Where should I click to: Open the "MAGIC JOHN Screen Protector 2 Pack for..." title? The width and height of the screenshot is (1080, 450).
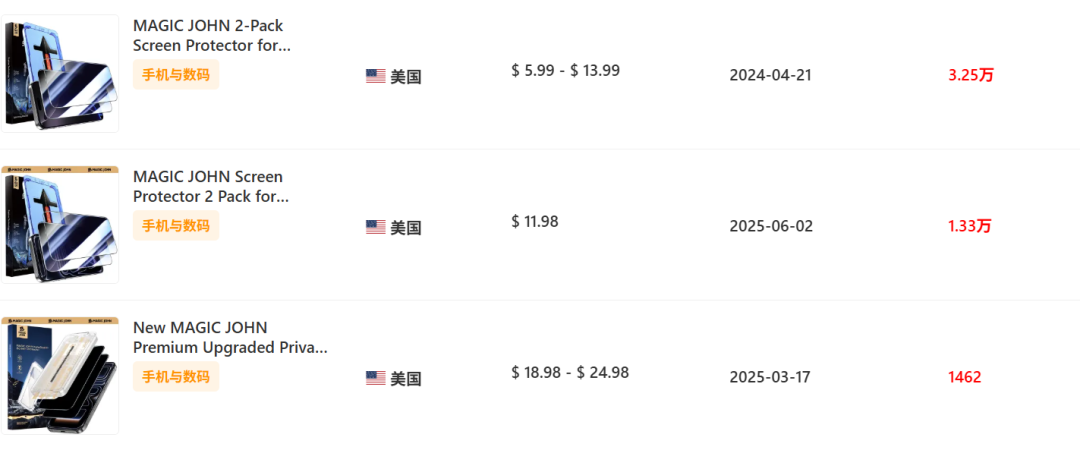pyautogui.click(x=211, y=187)
